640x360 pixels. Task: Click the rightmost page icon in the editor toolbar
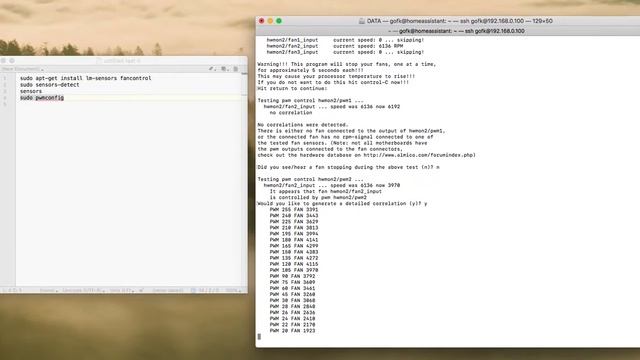236,69
